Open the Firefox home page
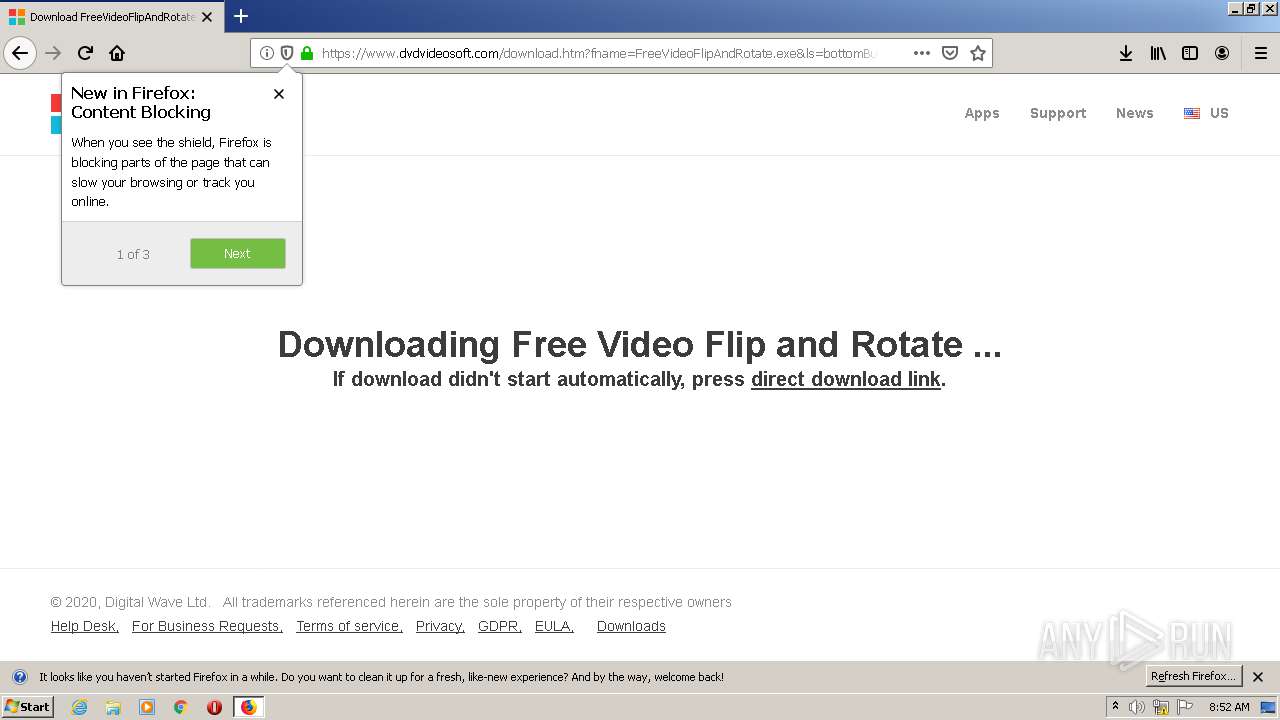Image resolution: width=1280 pixels, height=720 pixels. pos(117,53)
